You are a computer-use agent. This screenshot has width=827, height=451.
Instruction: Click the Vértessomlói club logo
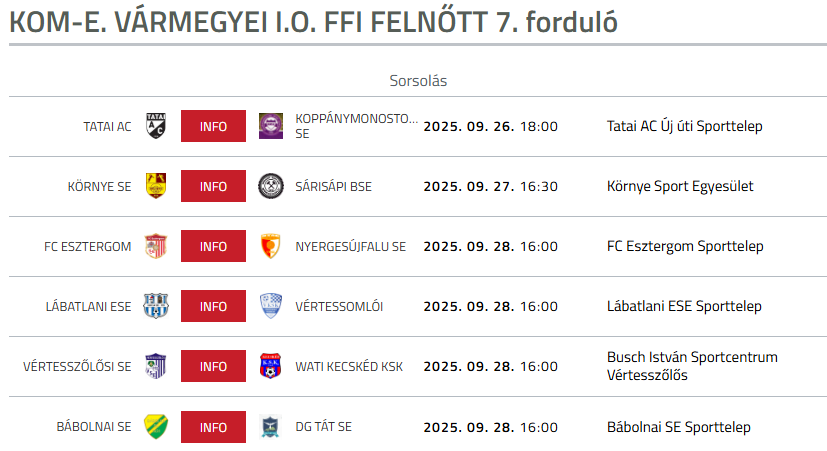coord(270,306)
